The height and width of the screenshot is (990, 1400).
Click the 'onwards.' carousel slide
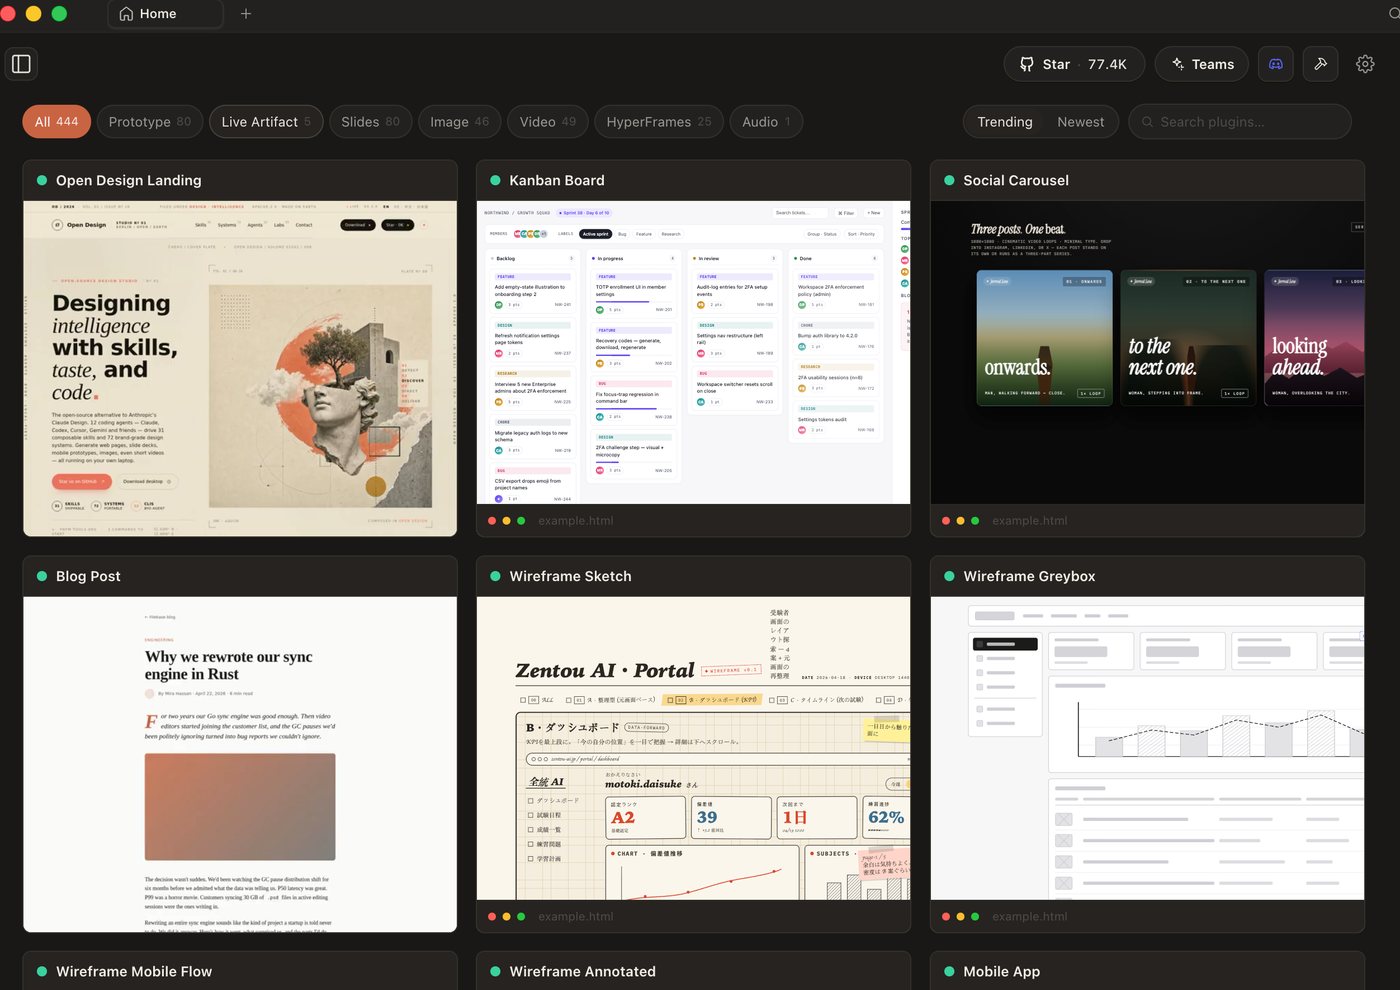point(1044,337)
